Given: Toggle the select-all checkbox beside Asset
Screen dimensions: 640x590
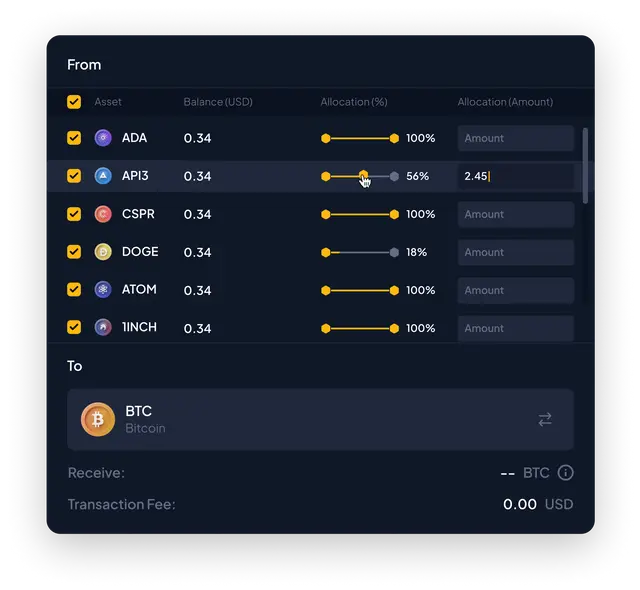Looking at the screenshot, I should point(74,102).
